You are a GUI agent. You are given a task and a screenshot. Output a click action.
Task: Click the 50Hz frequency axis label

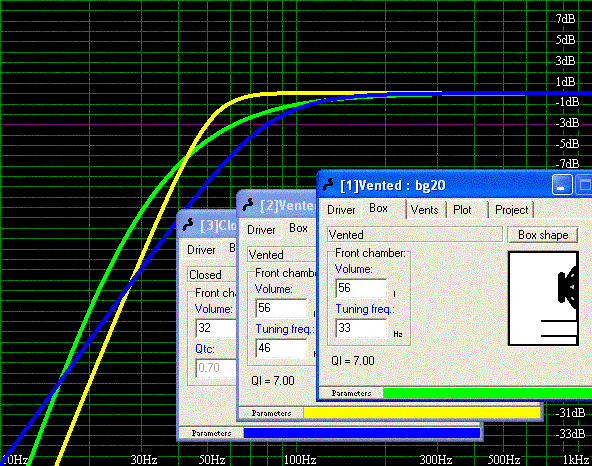point(212,460)
